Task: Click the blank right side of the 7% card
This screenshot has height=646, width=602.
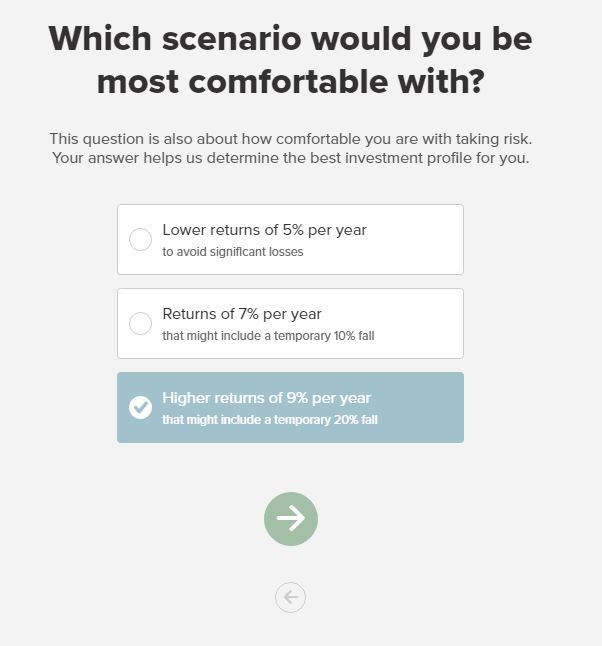Action: tap(418, 323)
